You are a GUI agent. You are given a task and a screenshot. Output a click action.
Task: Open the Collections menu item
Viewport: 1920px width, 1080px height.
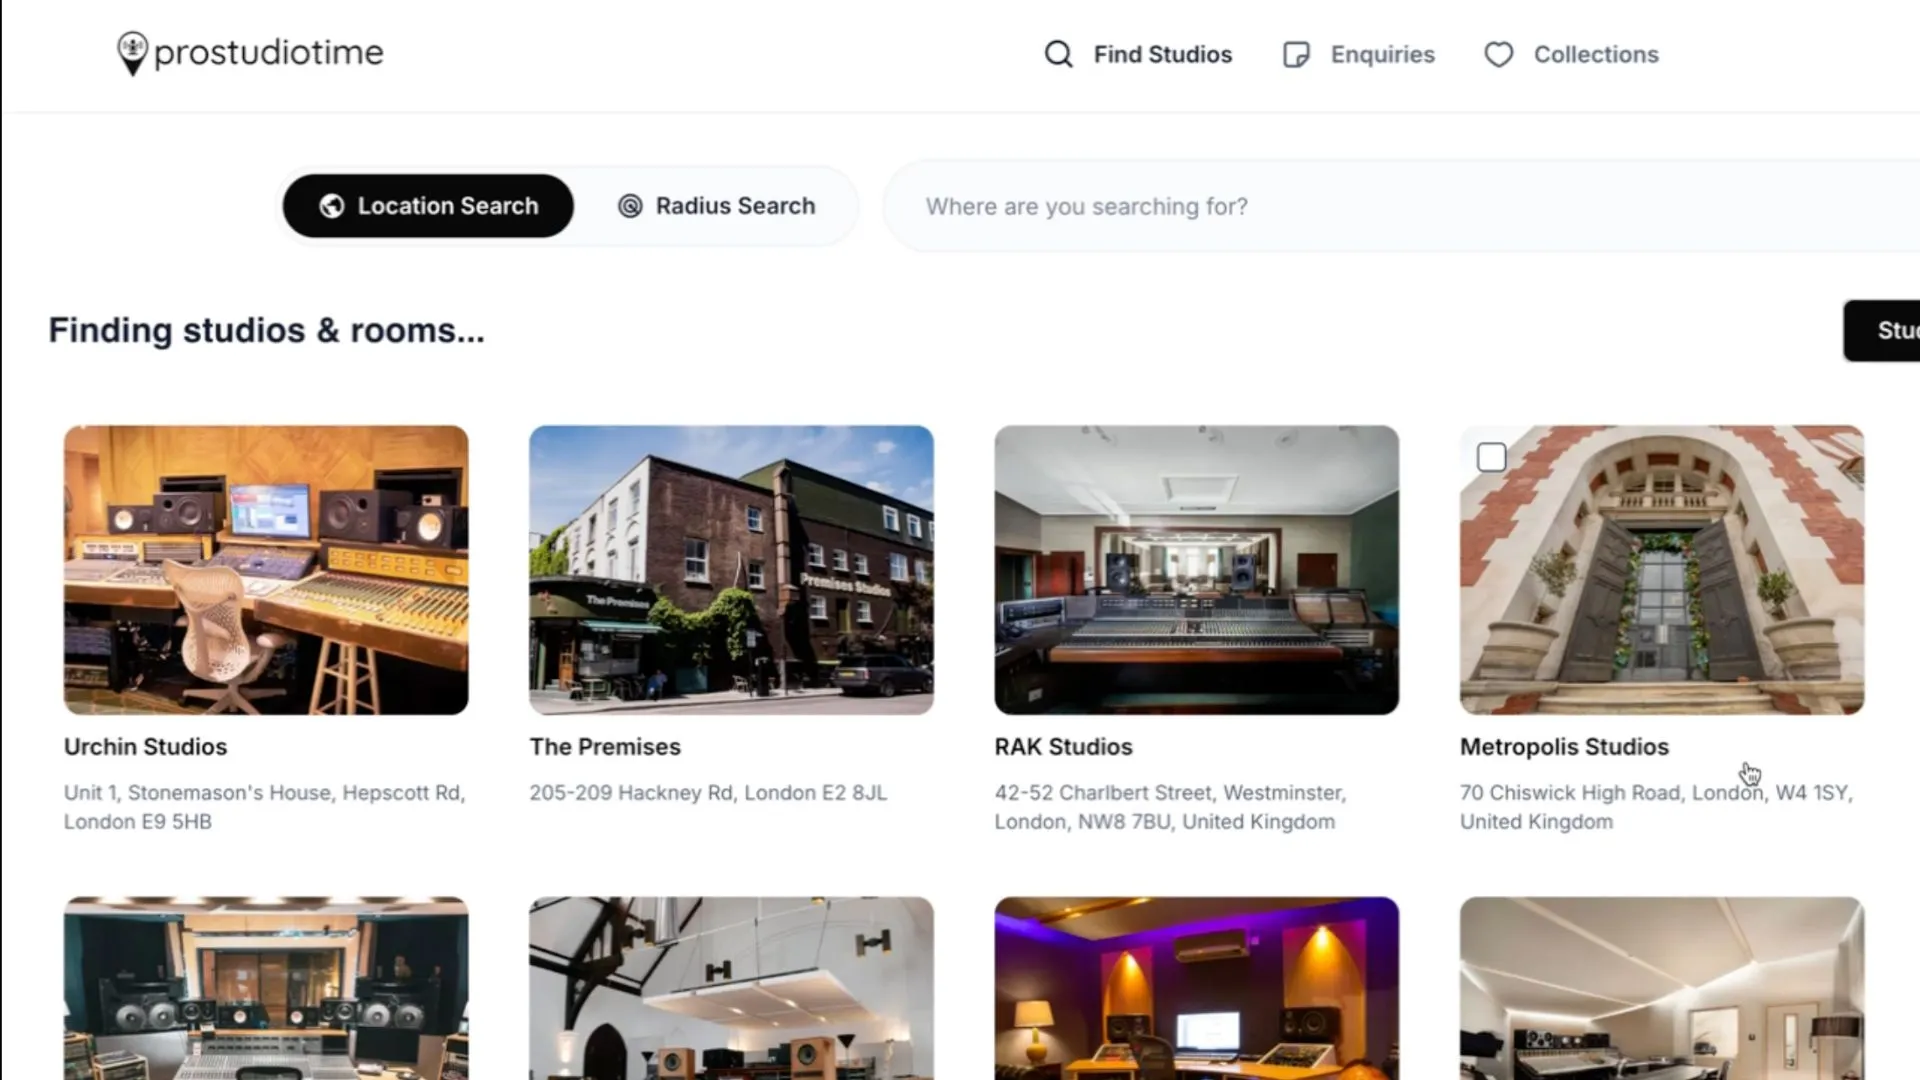pyautogui.click(x=1571, y=54)
